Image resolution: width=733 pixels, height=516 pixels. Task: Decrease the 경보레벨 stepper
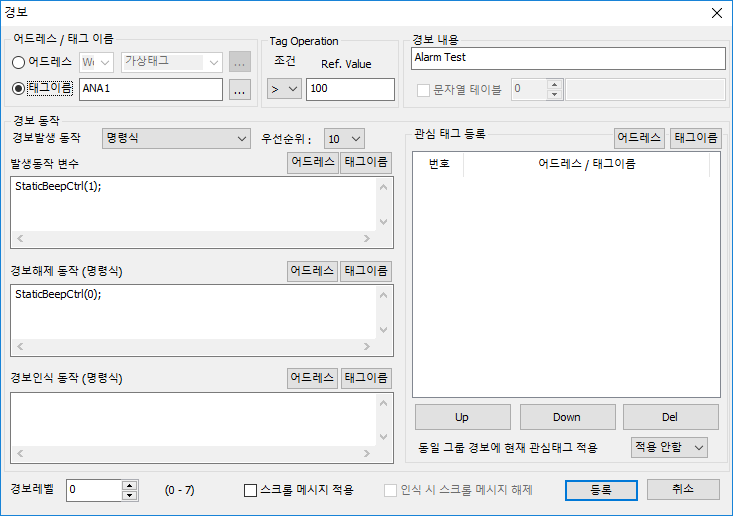tap(129, 495)
